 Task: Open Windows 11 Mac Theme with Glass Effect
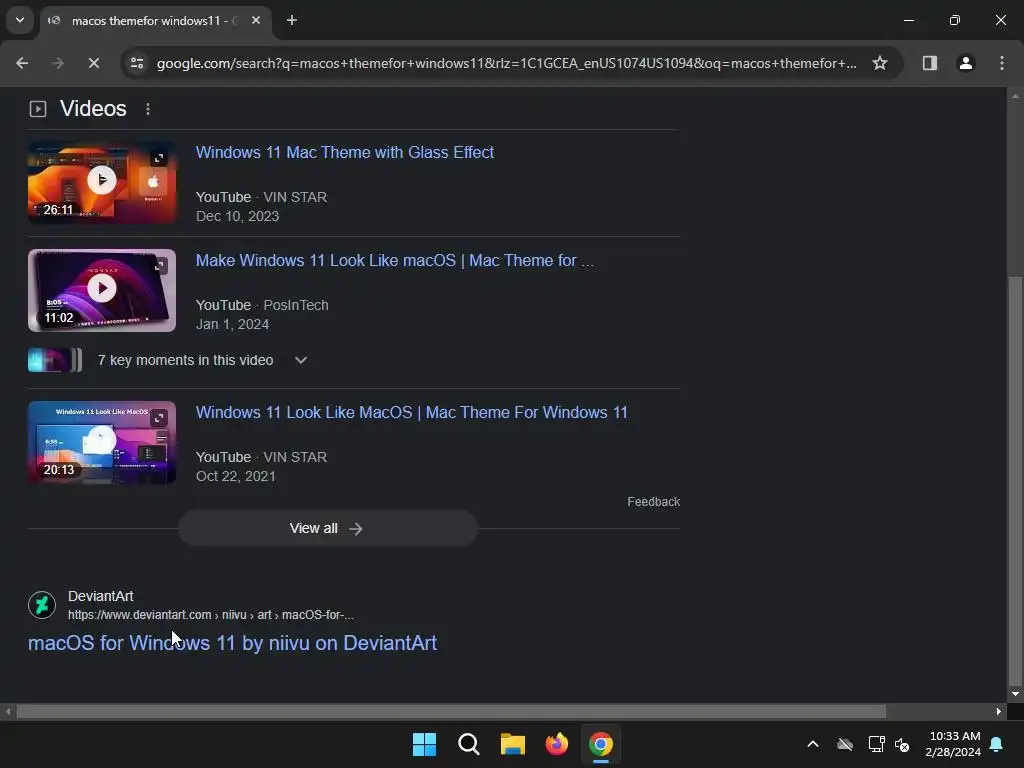[345, 152]
